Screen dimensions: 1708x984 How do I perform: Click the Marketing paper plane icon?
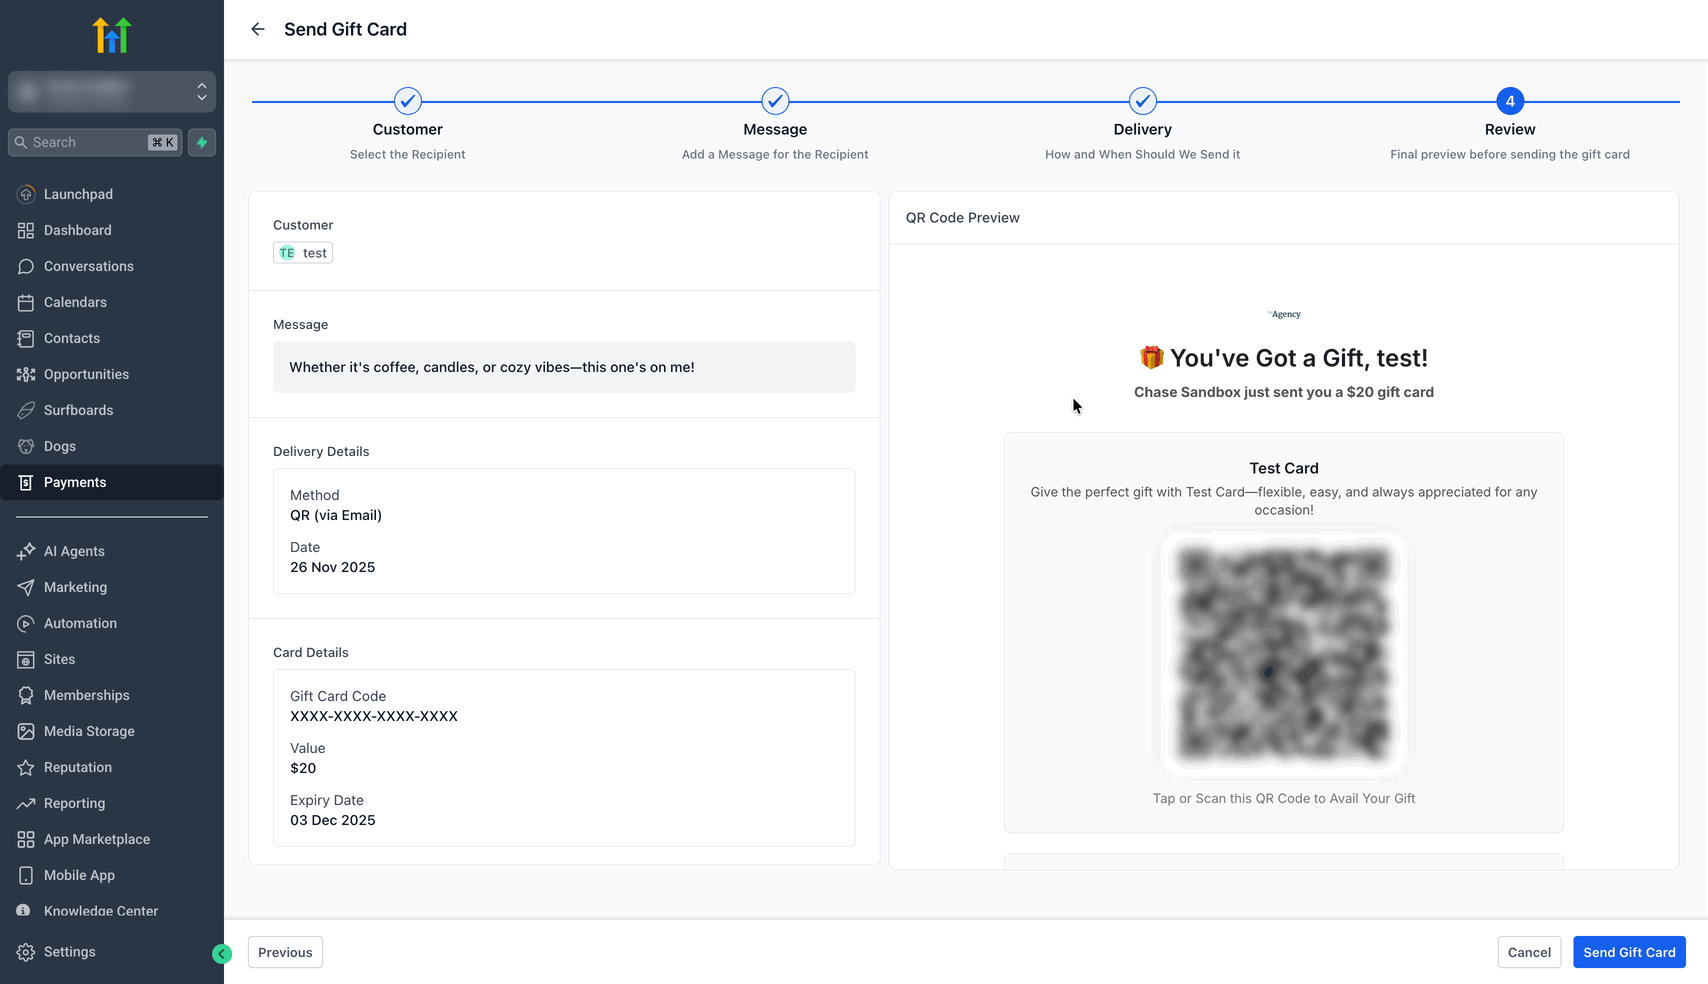click(x=26, y=587)
